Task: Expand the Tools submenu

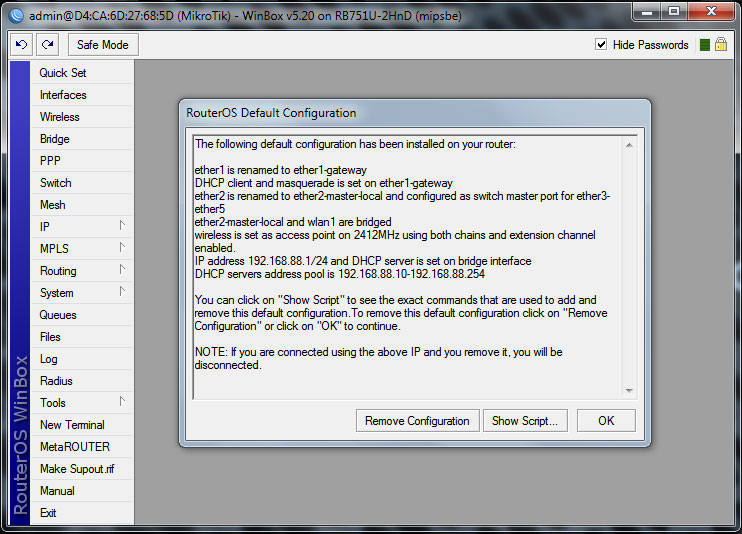Action: (82, 403)
